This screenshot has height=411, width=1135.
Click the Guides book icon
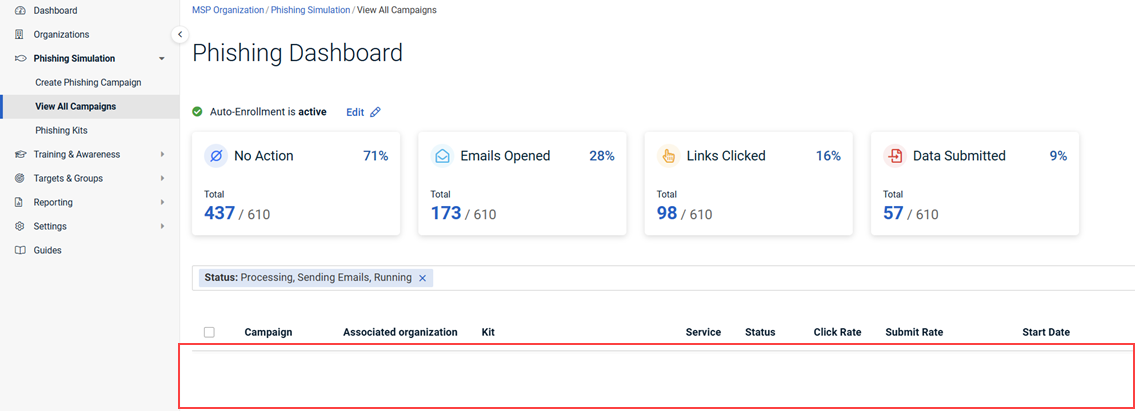click(x=21, y=250)
